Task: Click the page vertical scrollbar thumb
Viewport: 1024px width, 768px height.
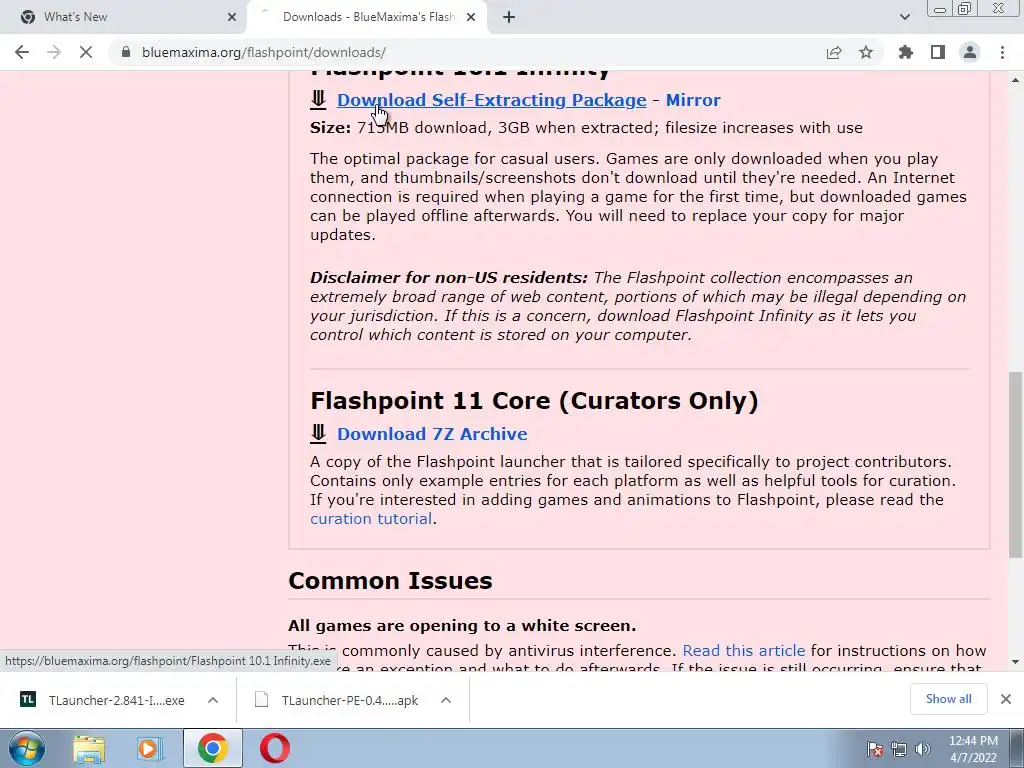Action: [x=1016, y=465]
